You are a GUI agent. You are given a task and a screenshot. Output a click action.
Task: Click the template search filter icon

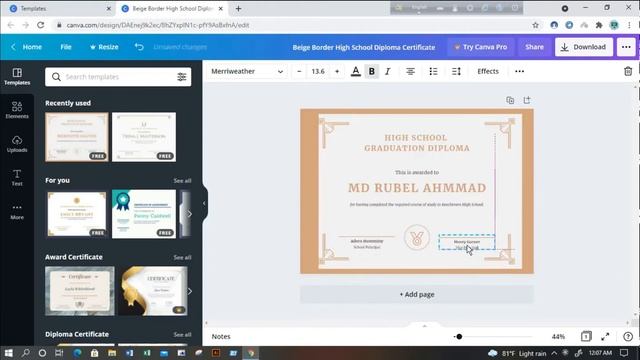tap(182, 77)
